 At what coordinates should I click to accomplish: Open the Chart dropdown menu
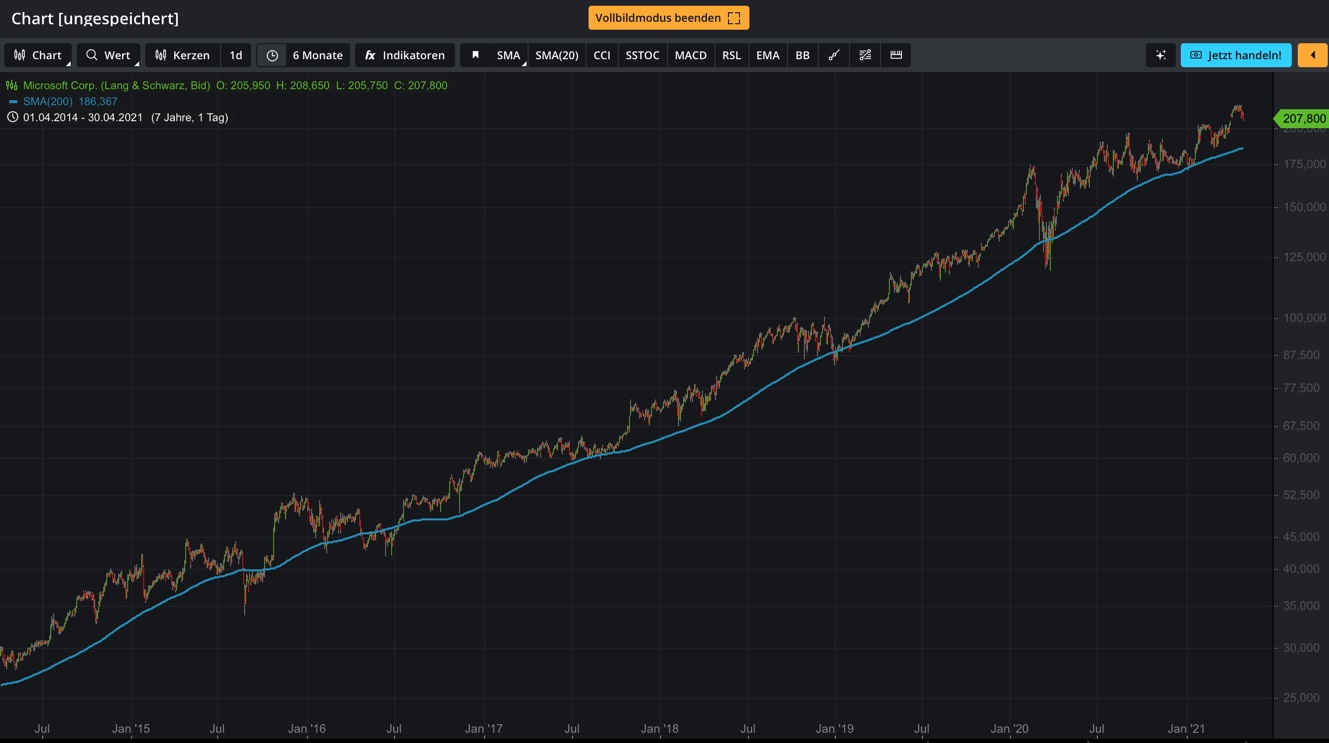click(x=37, y=55)
